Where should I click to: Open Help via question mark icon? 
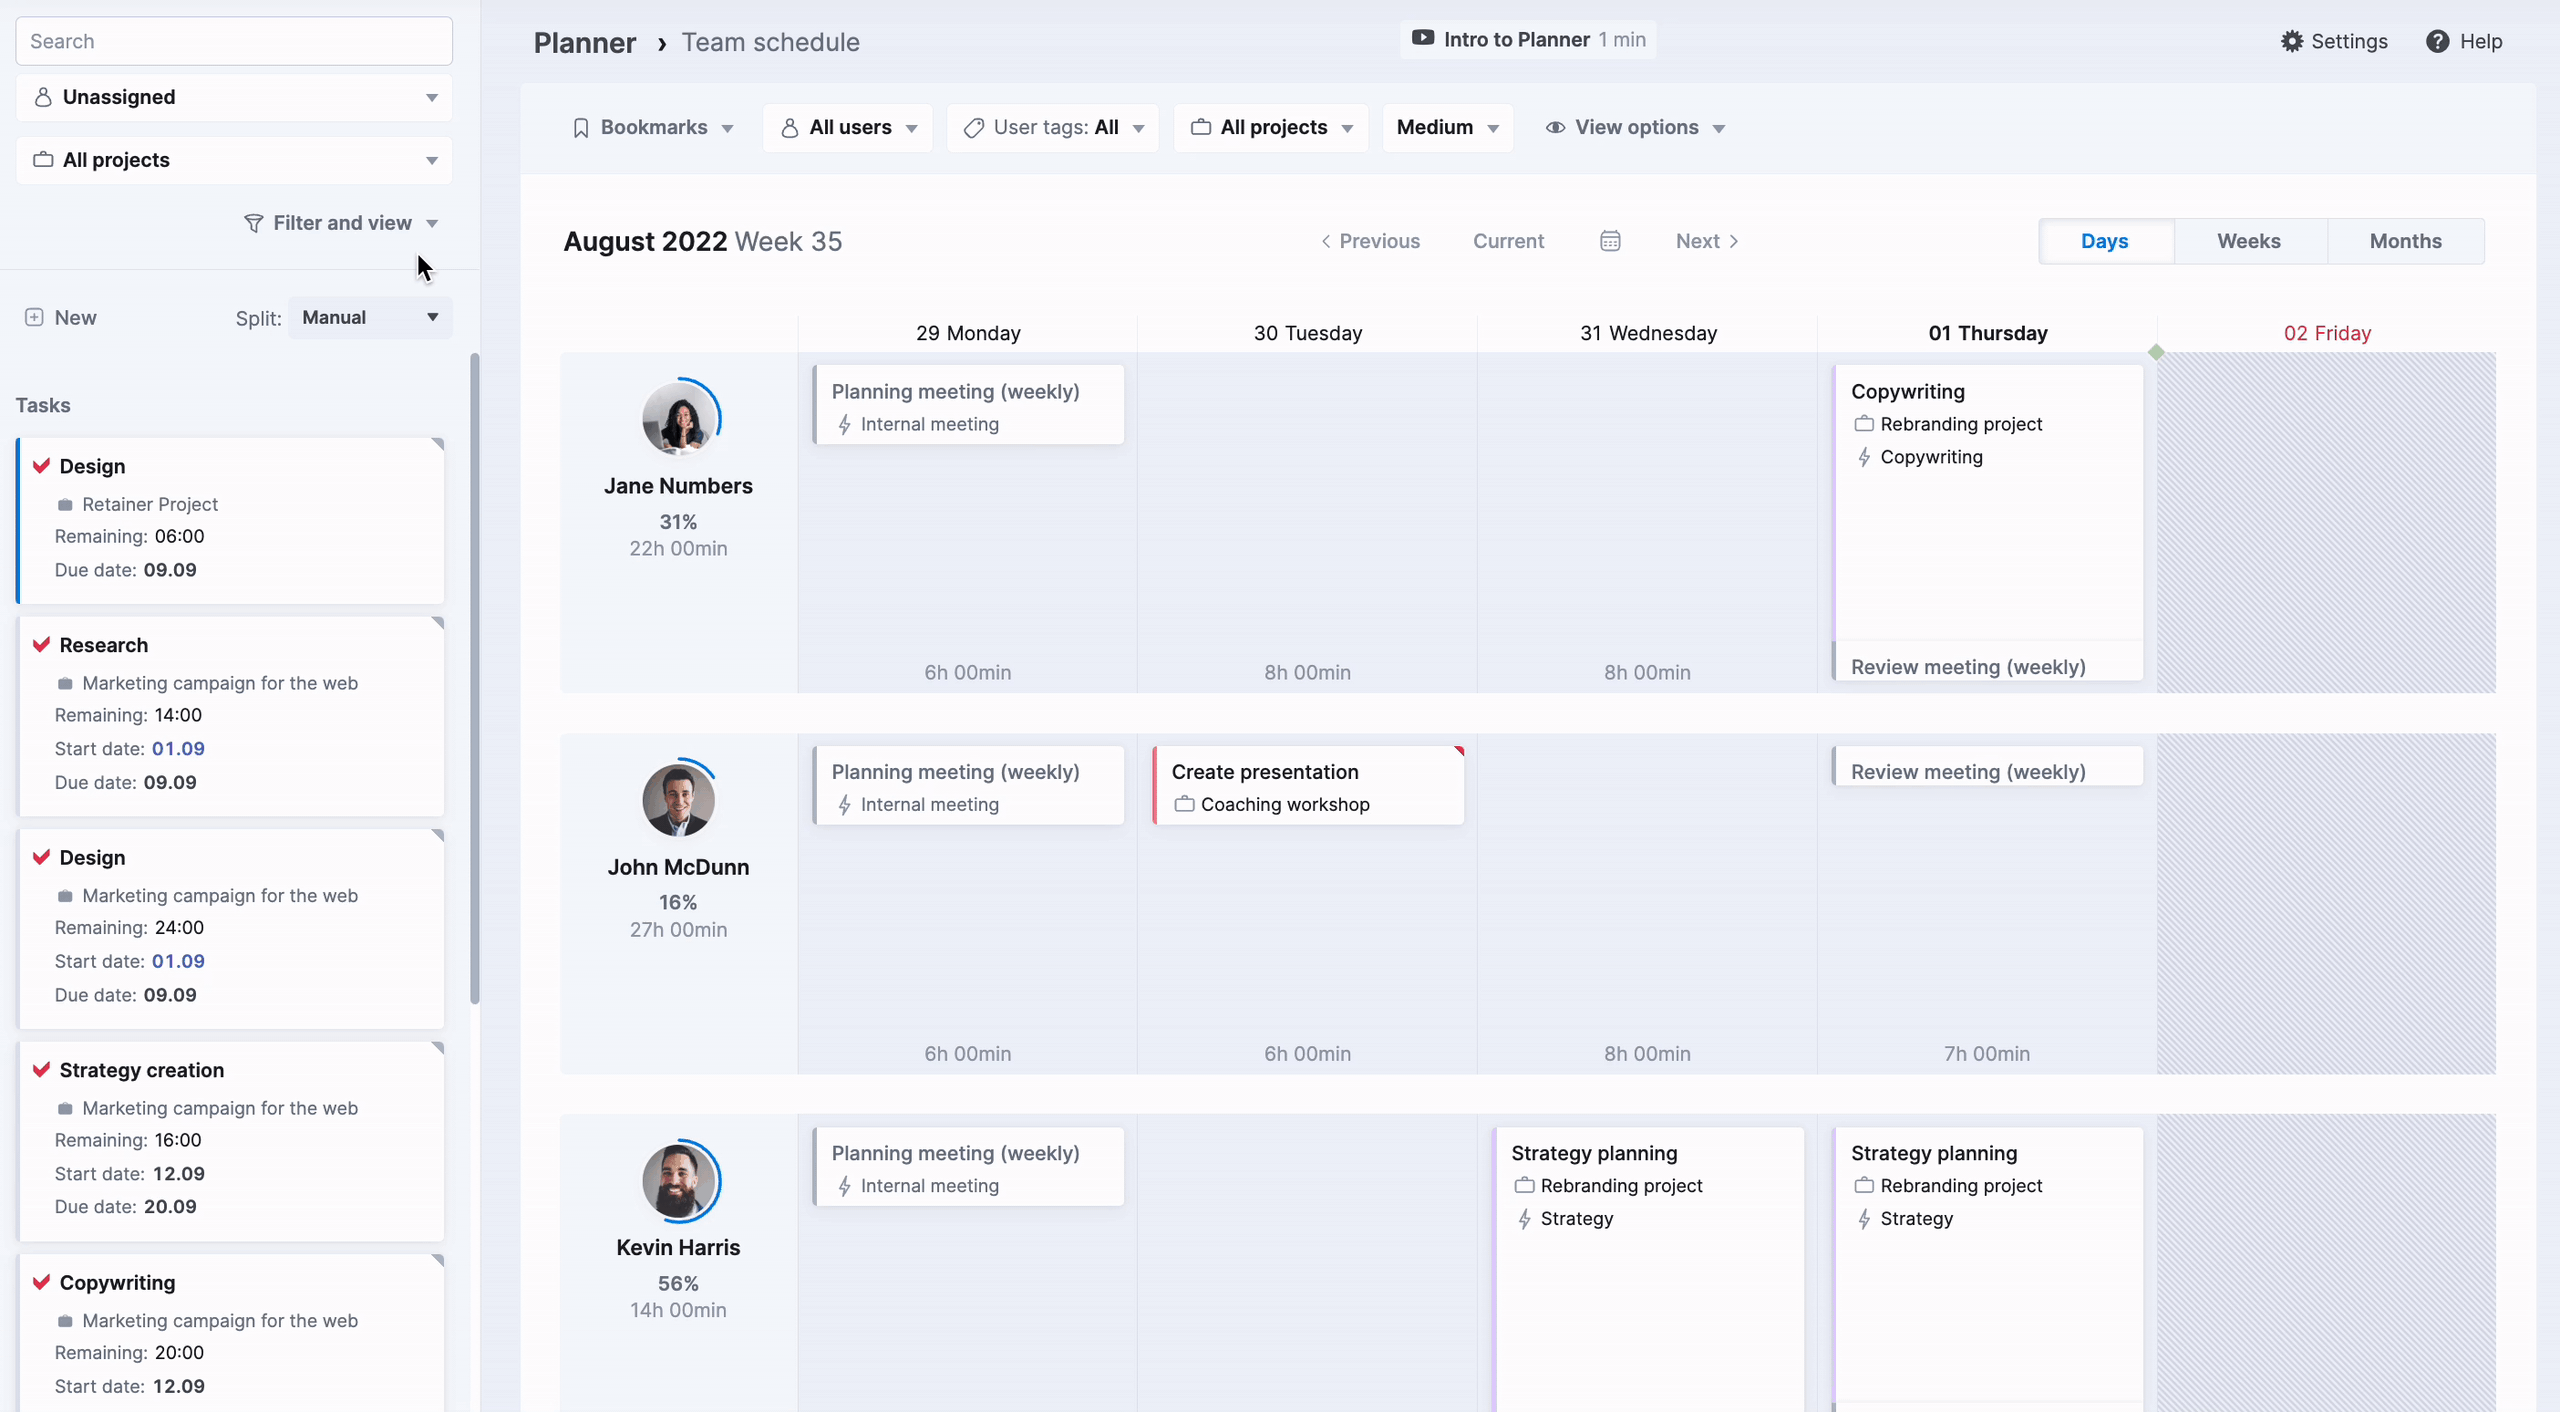[x=2437, y=41]
